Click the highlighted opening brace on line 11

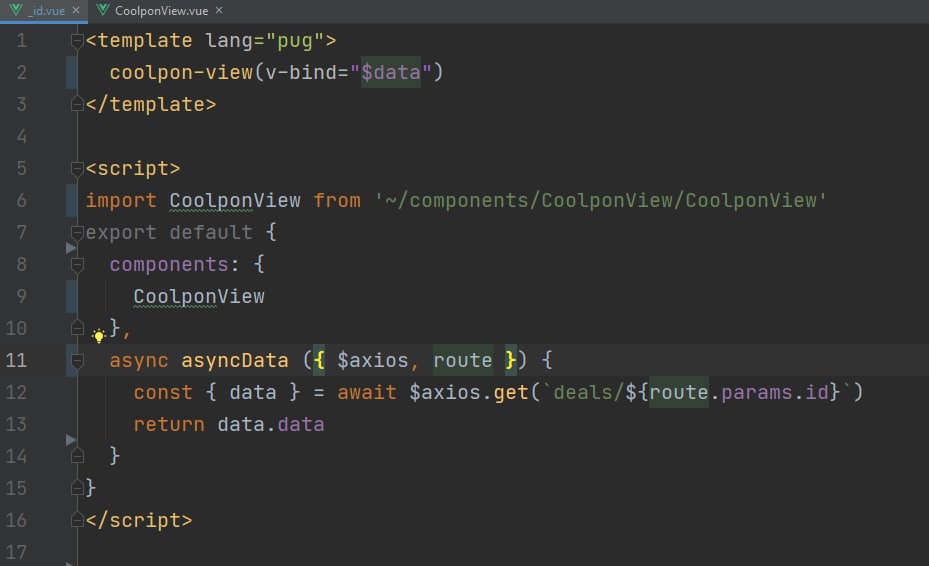tap(319, 360)
